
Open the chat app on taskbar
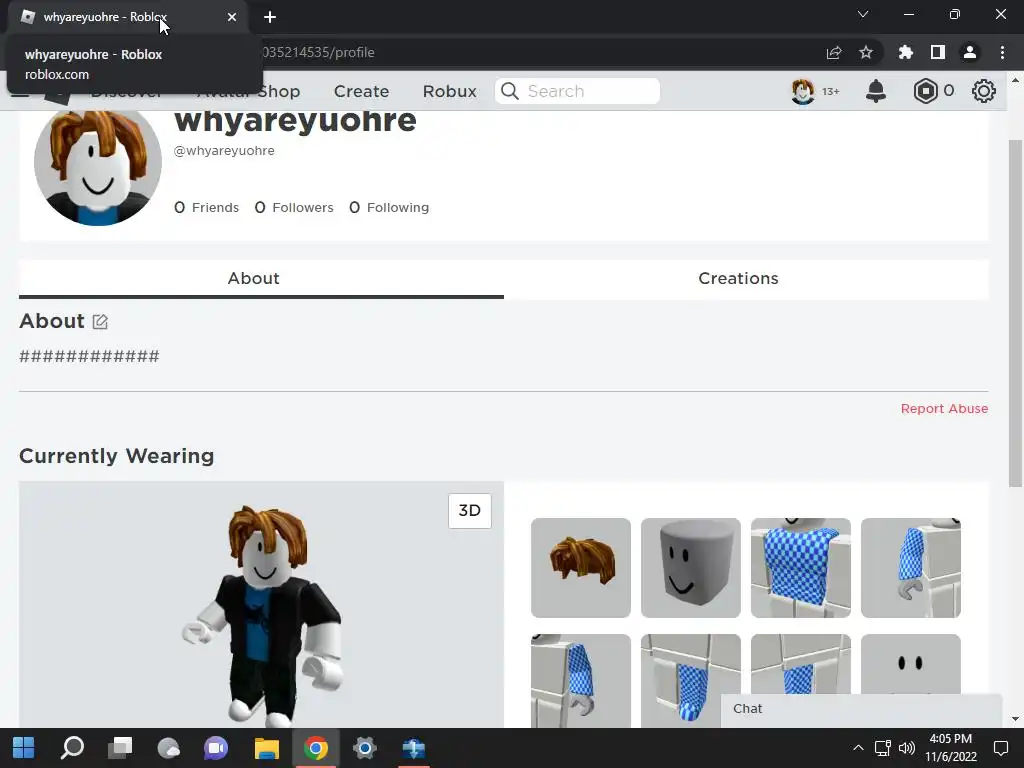coord(216,748)
